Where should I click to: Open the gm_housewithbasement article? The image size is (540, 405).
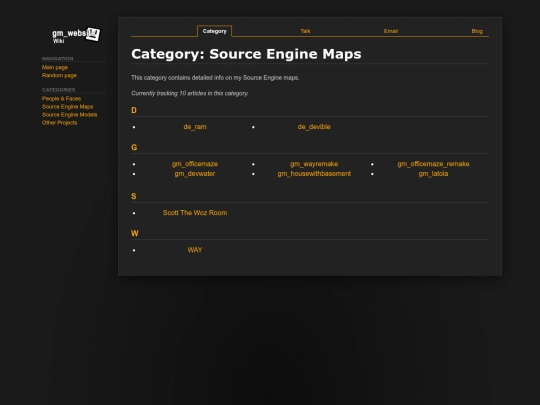point(314,174)
